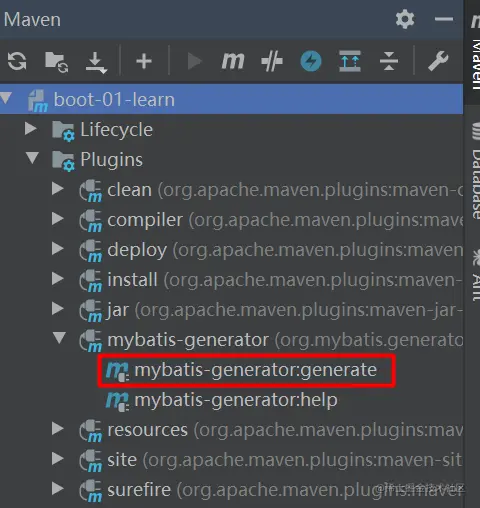Expand the clean plugin
480x508 pixels.
pyautogui.click(x=58, y=188)
